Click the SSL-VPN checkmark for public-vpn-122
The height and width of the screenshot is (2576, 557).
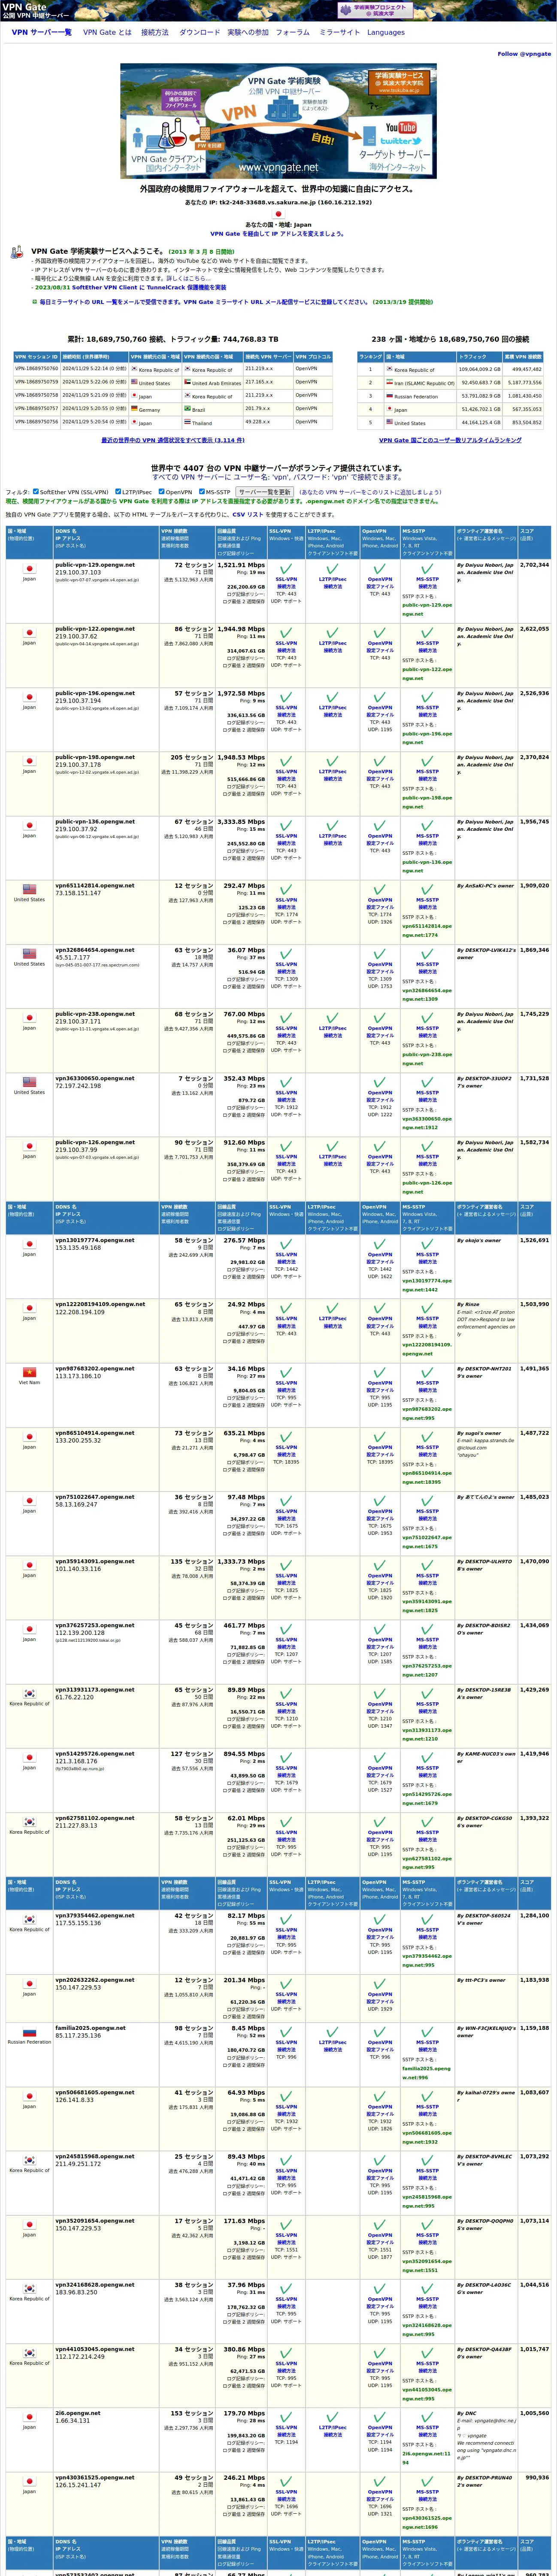click(x=286, y=632)
